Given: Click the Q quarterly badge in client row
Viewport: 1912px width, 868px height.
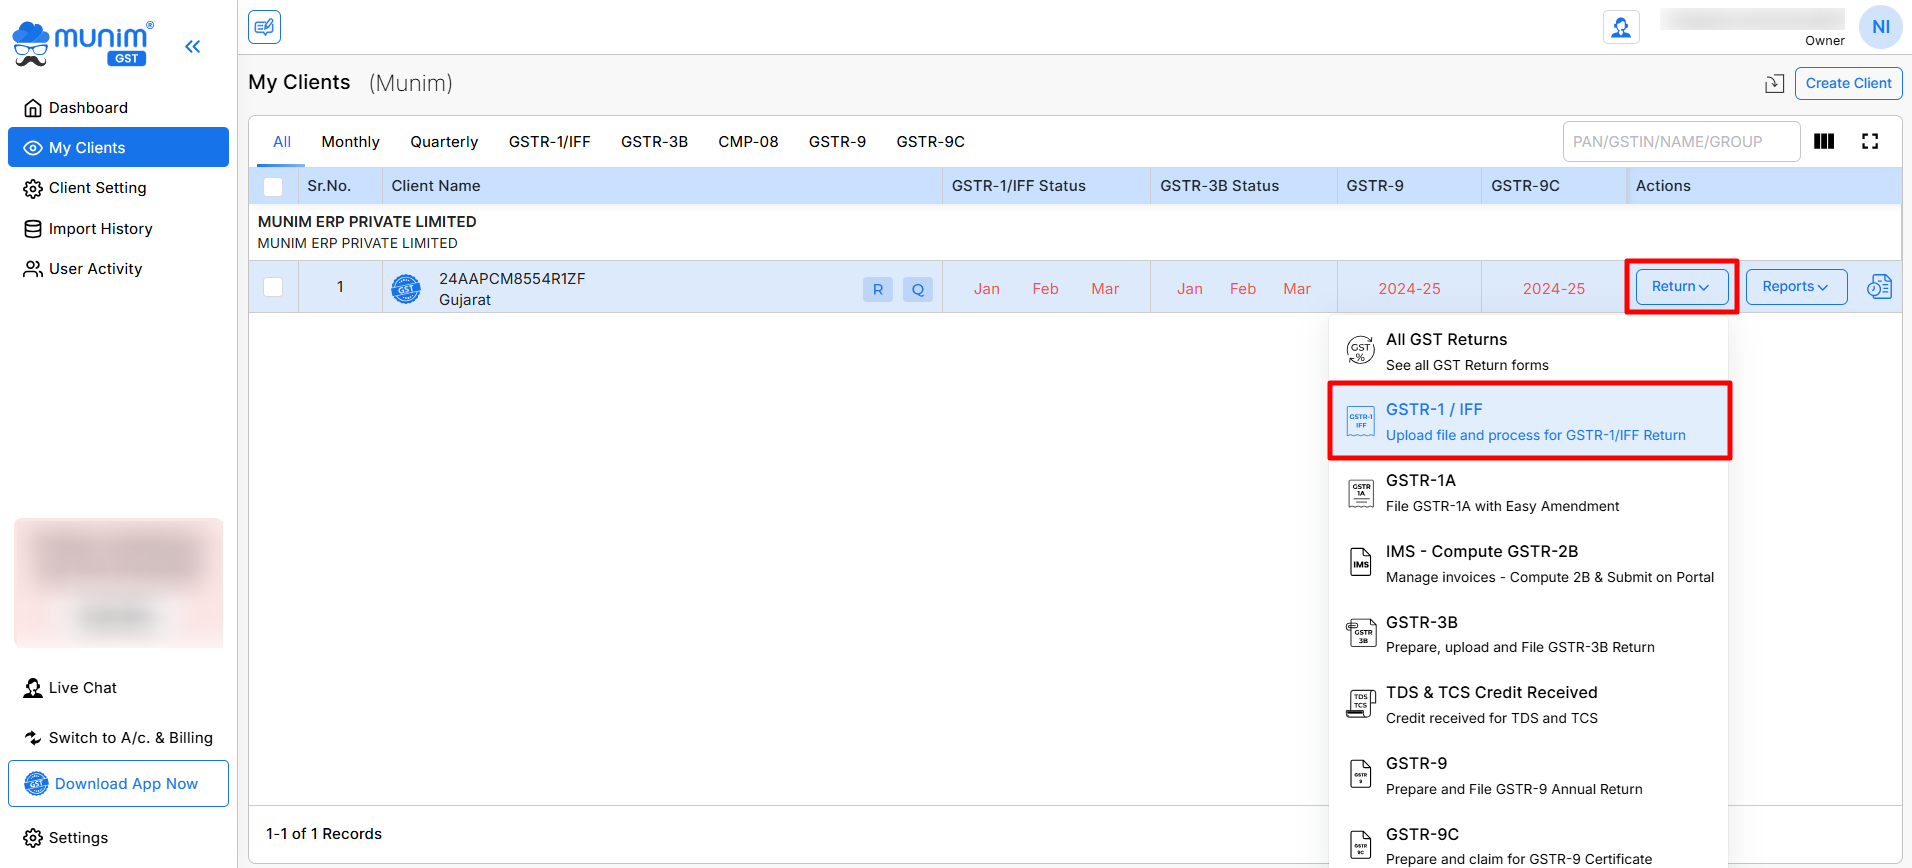Looking at the screenshot, I should [x=917, y=290].
